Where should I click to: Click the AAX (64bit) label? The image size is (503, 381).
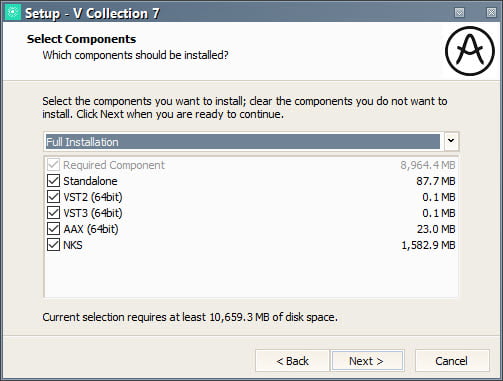pyautogui.click(x=91, y=229)
